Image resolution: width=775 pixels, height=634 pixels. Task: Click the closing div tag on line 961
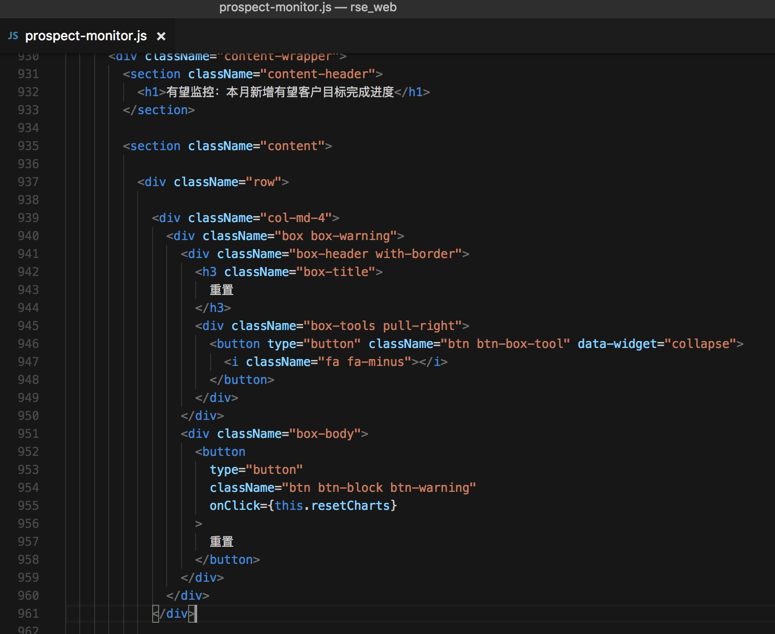(x=175, y=614)
